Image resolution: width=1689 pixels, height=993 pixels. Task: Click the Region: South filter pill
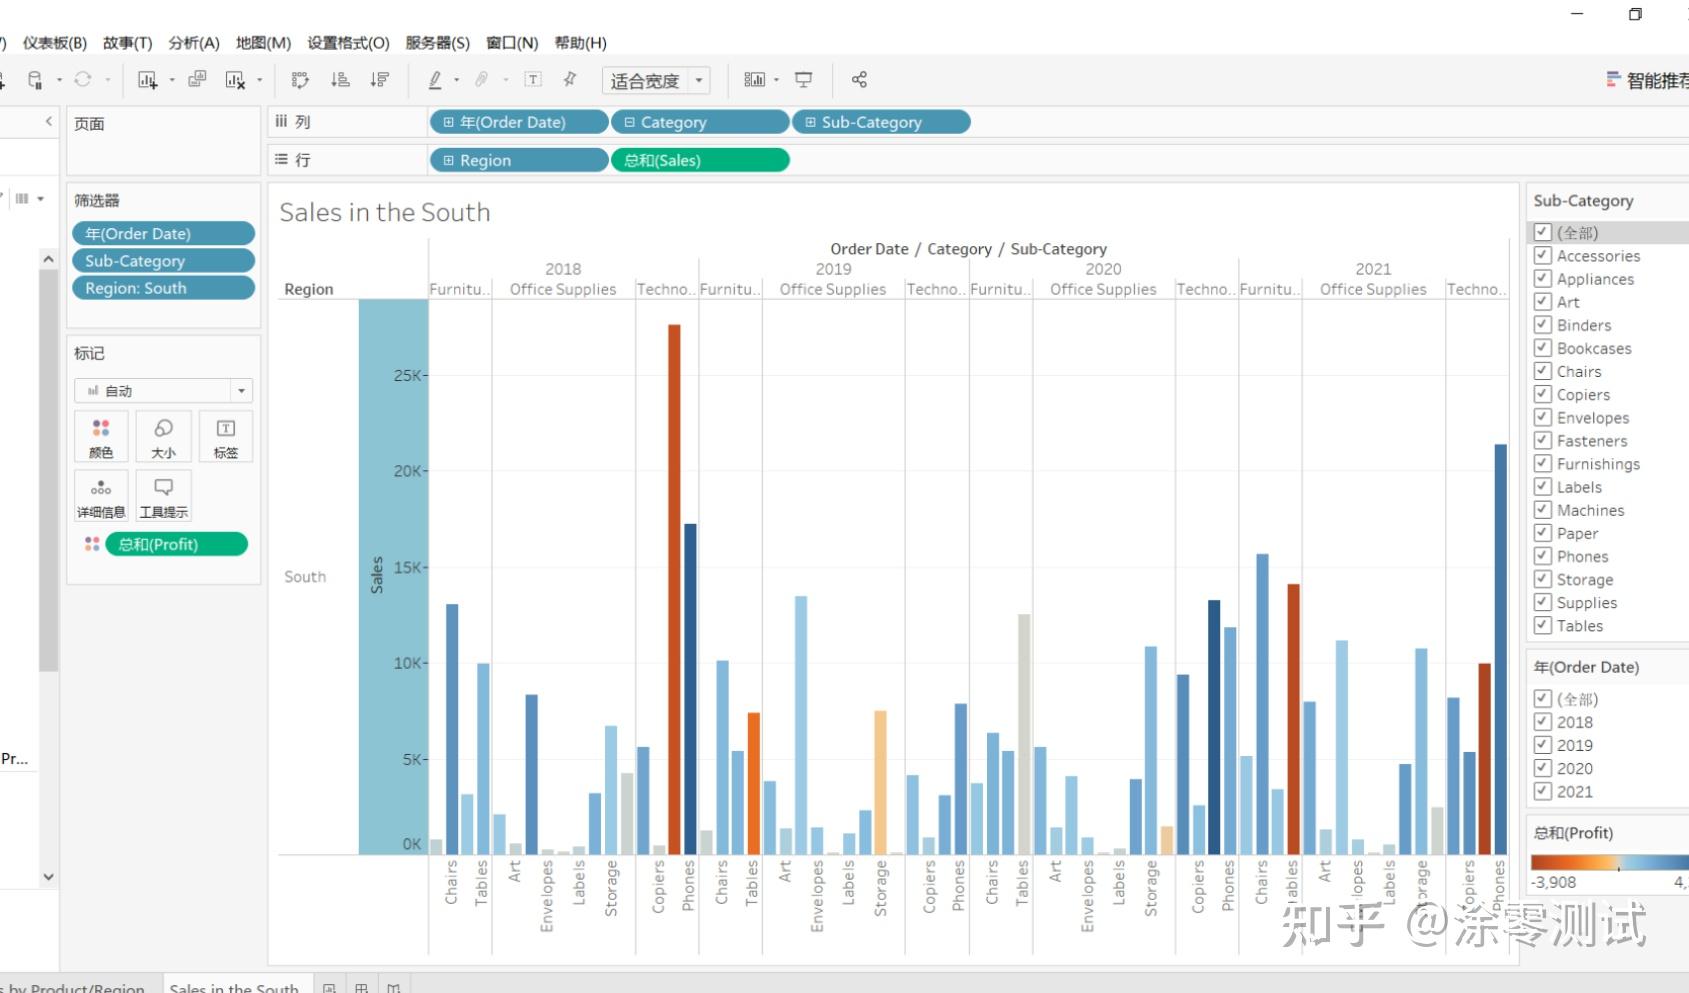click(x=163, y=288)
